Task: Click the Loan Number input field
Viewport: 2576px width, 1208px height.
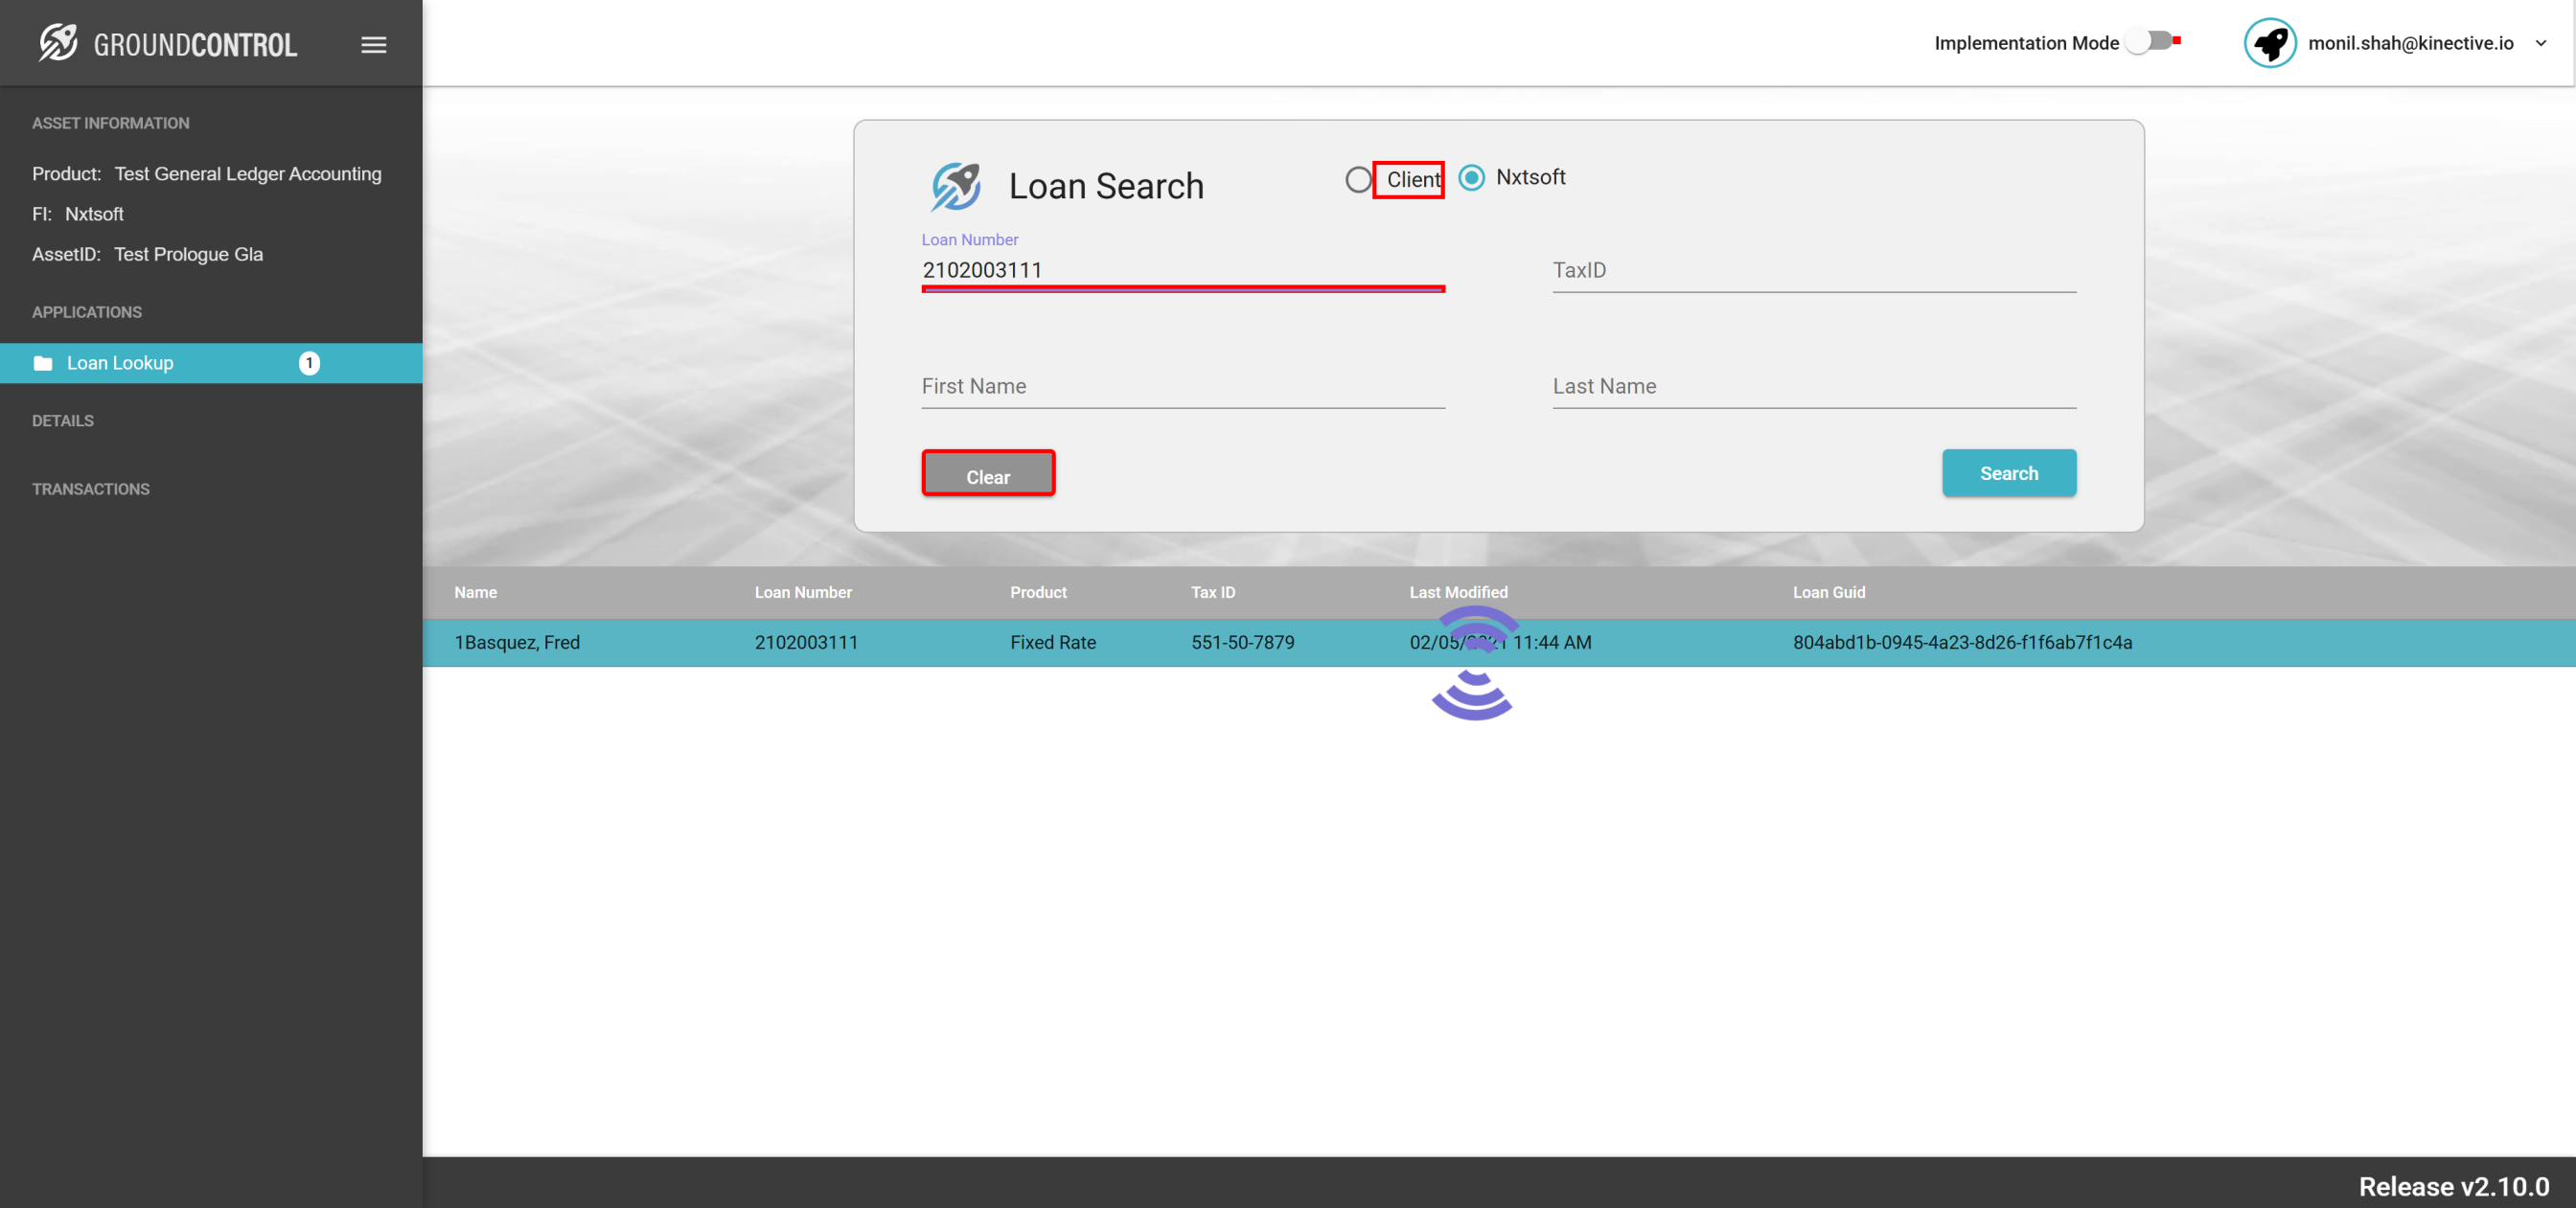Action: (1182, 270)
